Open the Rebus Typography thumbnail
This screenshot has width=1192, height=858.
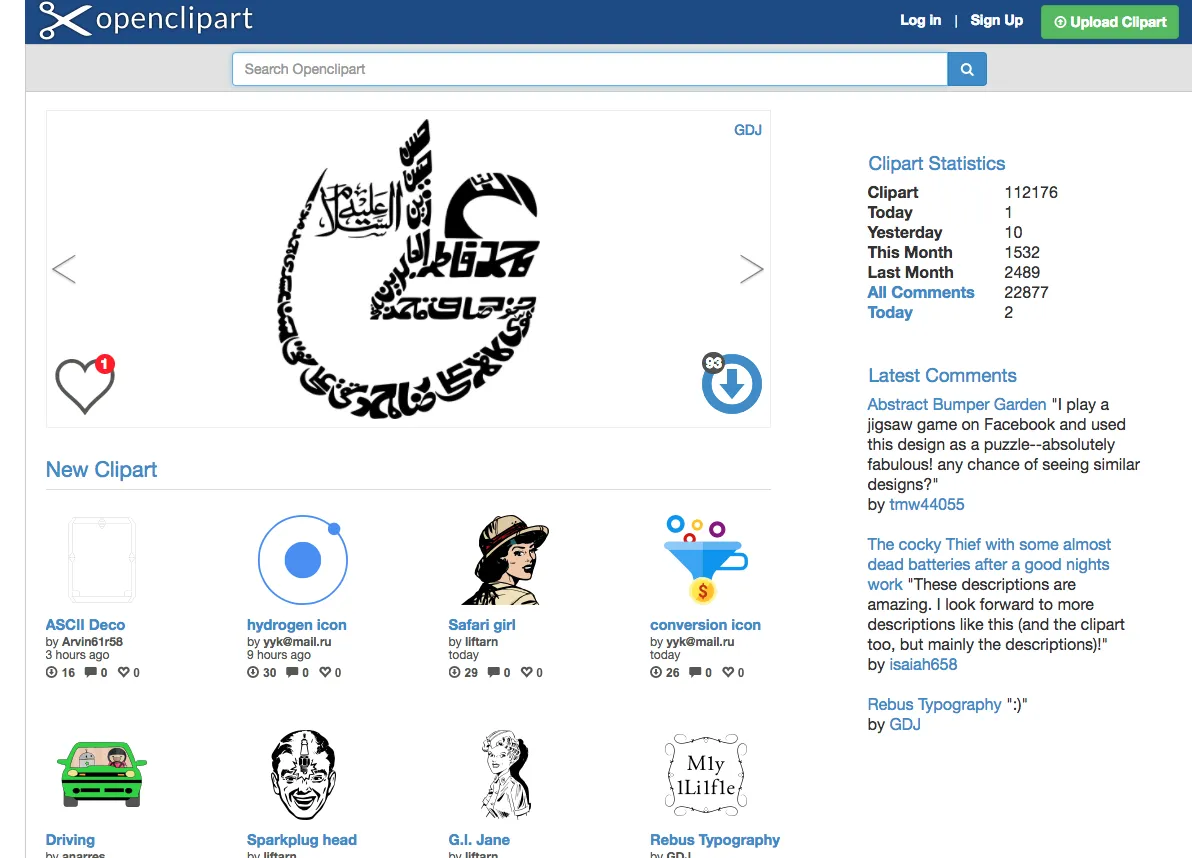[x=706, y=774]
